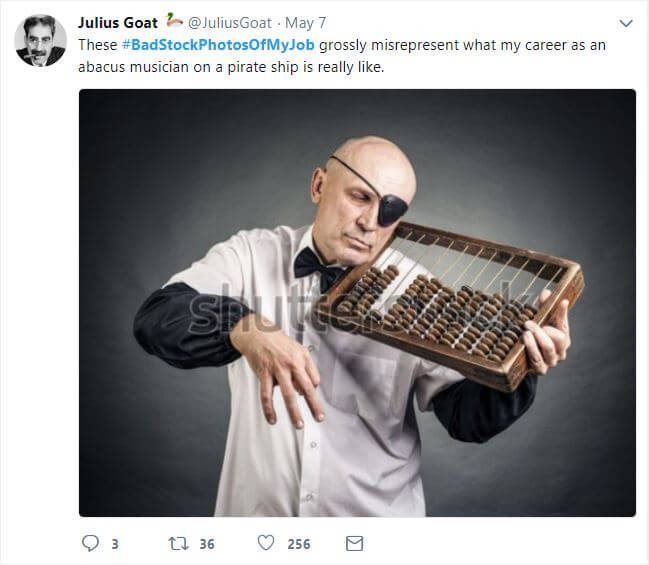Send tweet via the envelope message icon

(354, 543)
